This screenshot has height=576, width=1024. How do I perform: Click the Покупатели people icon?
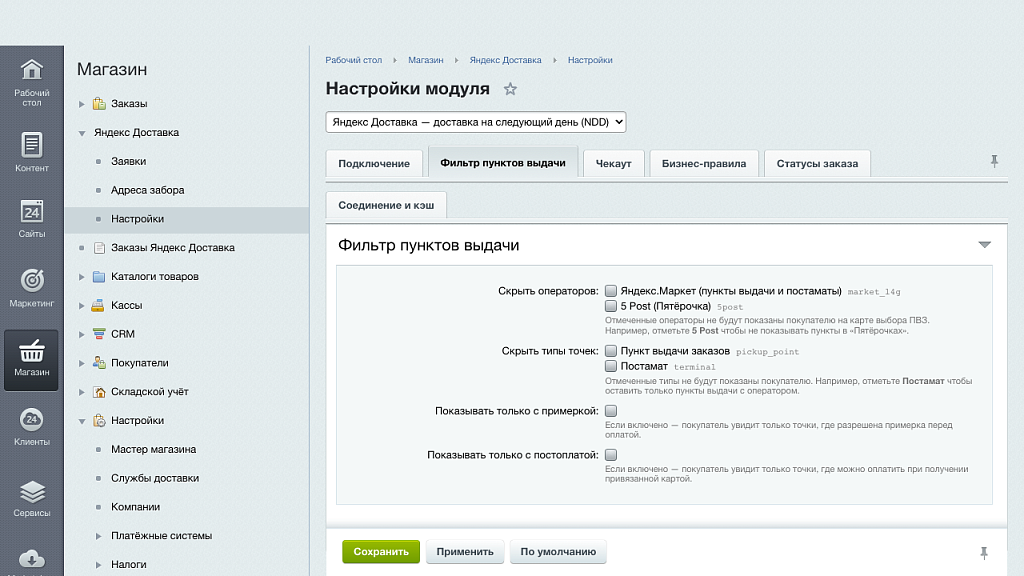99,362
